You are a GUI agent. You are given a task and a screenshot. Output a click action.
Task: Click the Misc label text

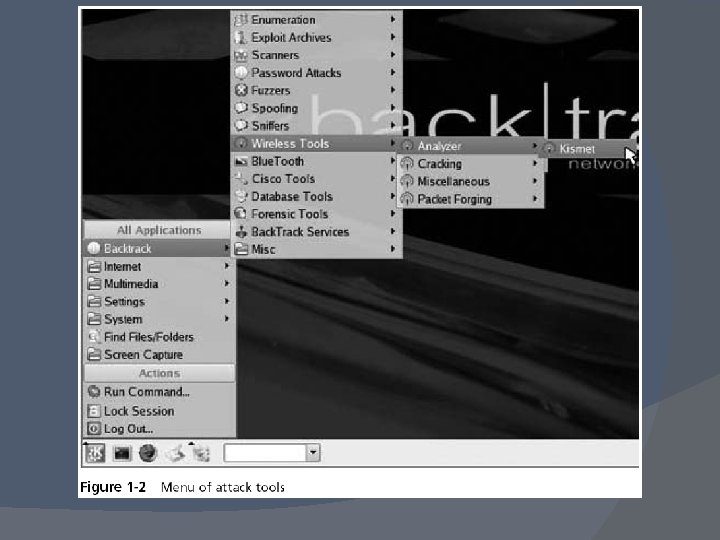point(263,249)
